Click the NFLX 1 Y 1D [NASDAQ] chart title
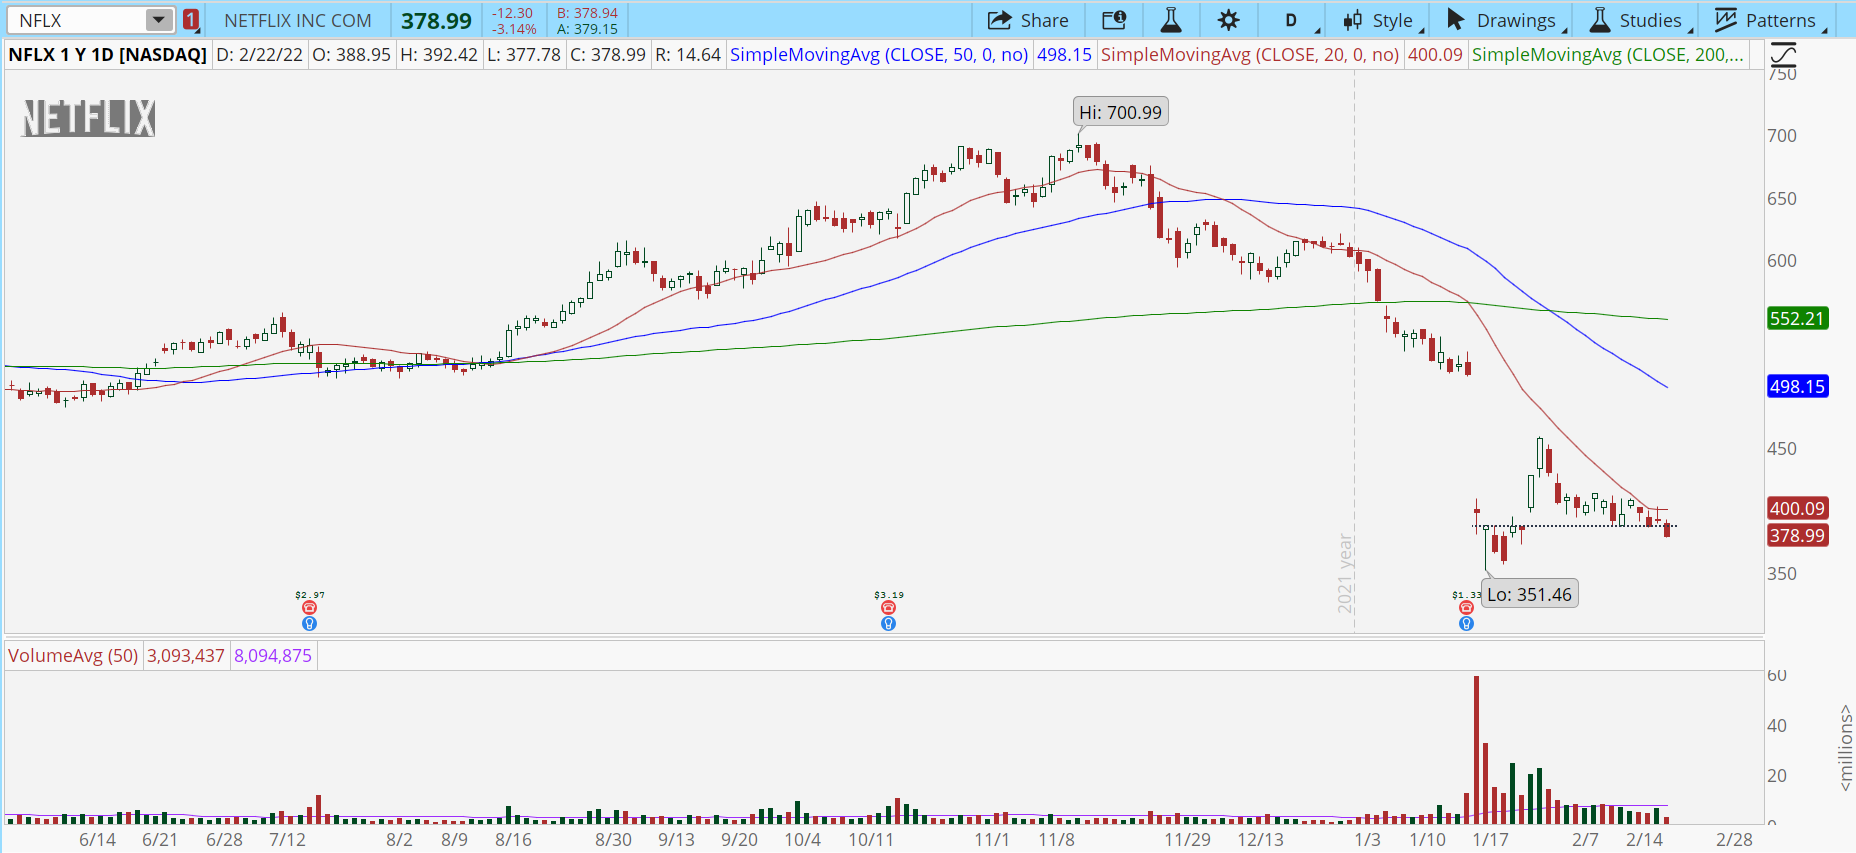 pyautogui.click(x=108, y=55)
